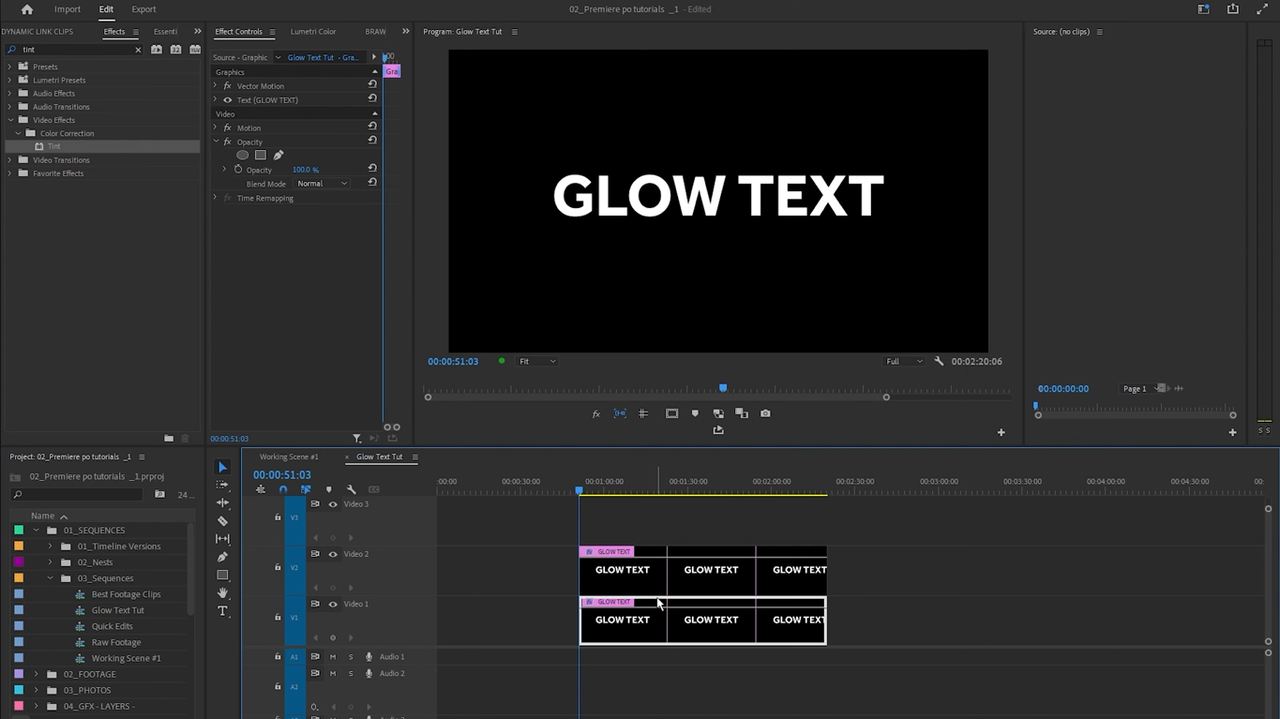Choose free draw bezier mask pen
The width and height of the screenshot is (1280, 719).
[x=278, y=155]
